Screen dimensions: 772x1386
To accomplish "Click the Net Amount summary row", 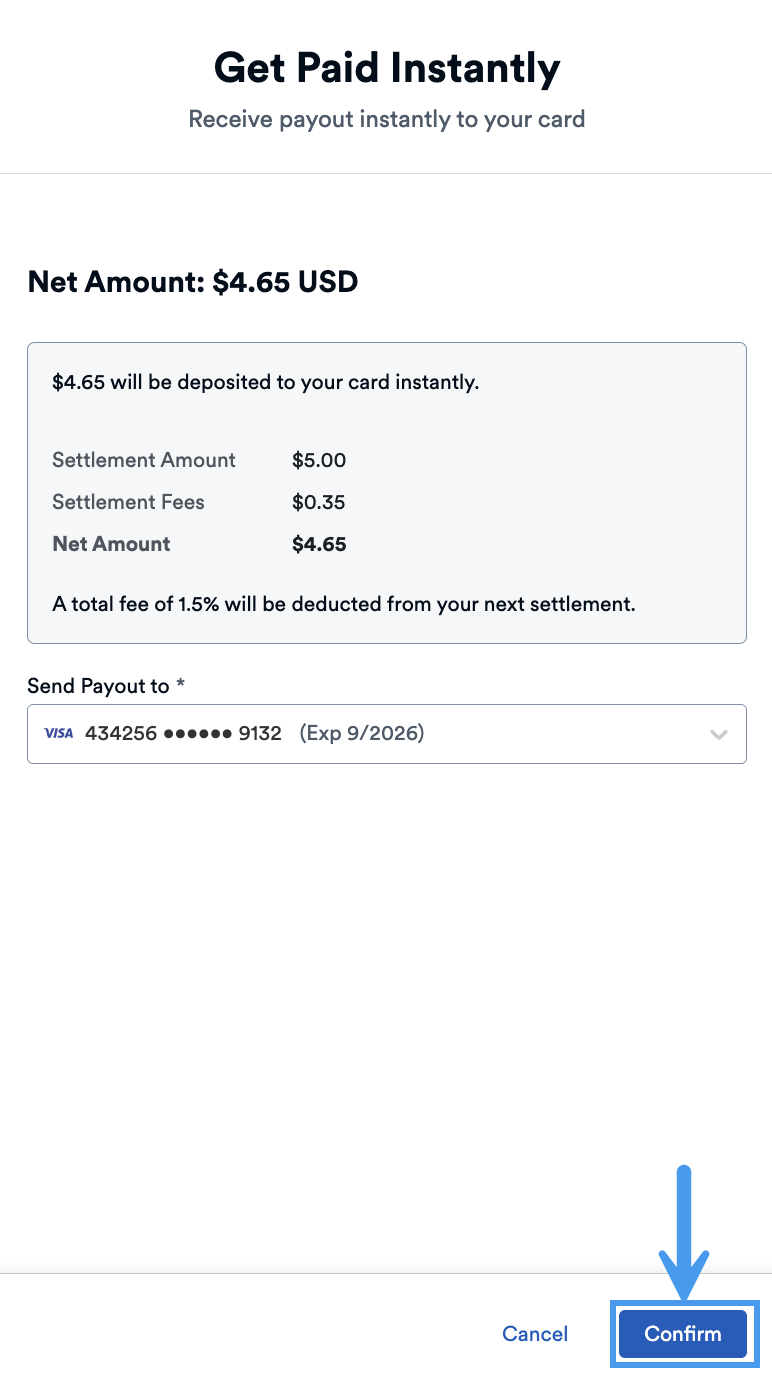I will 111,544.
